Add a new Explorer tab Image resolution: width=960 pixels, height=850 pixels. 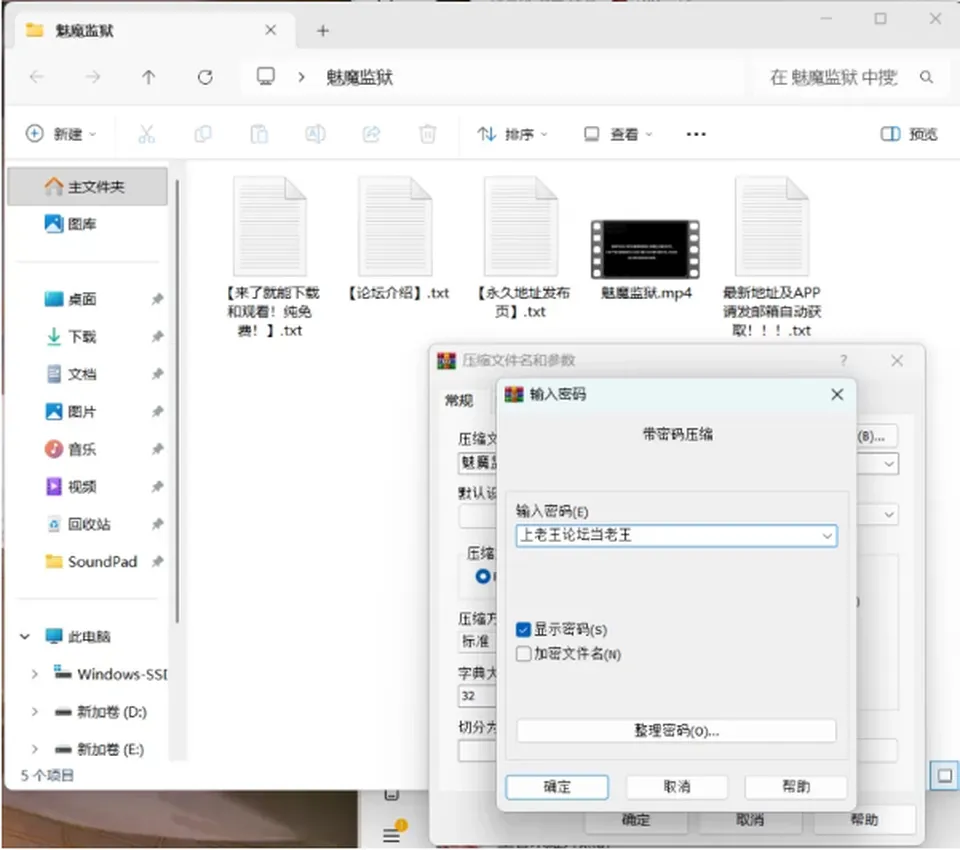click(x=323, y=31)
